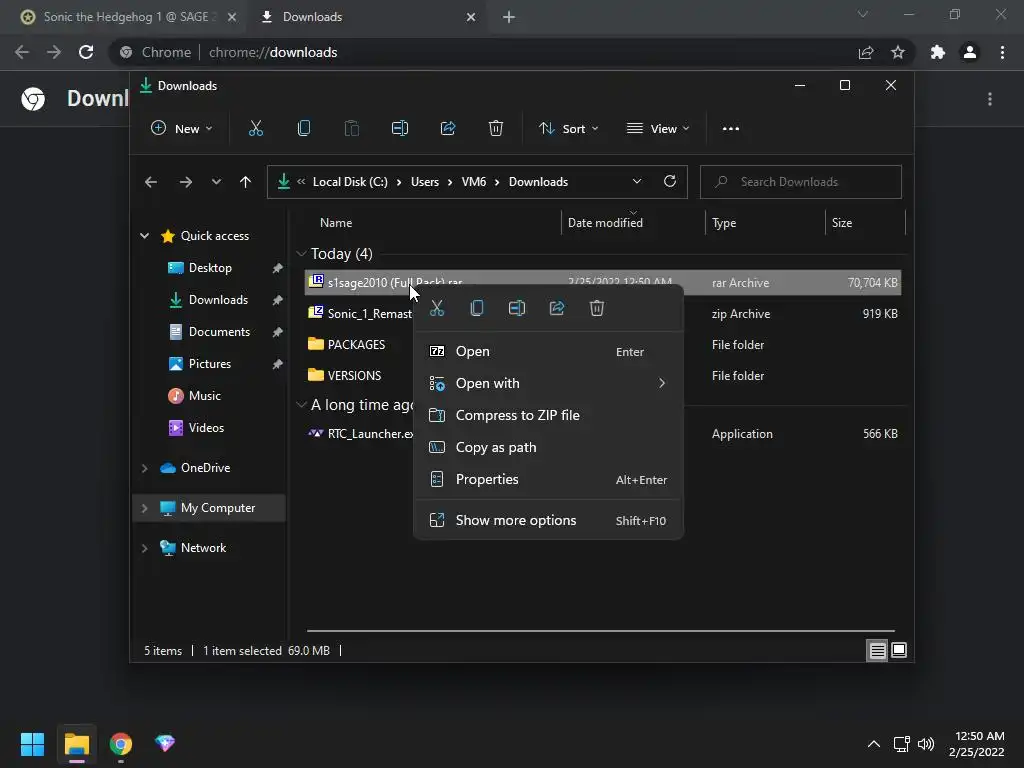The image size is (1024, 768).
Task: Select the Music folder in sidebar
Action: click(x=204, y=396)
